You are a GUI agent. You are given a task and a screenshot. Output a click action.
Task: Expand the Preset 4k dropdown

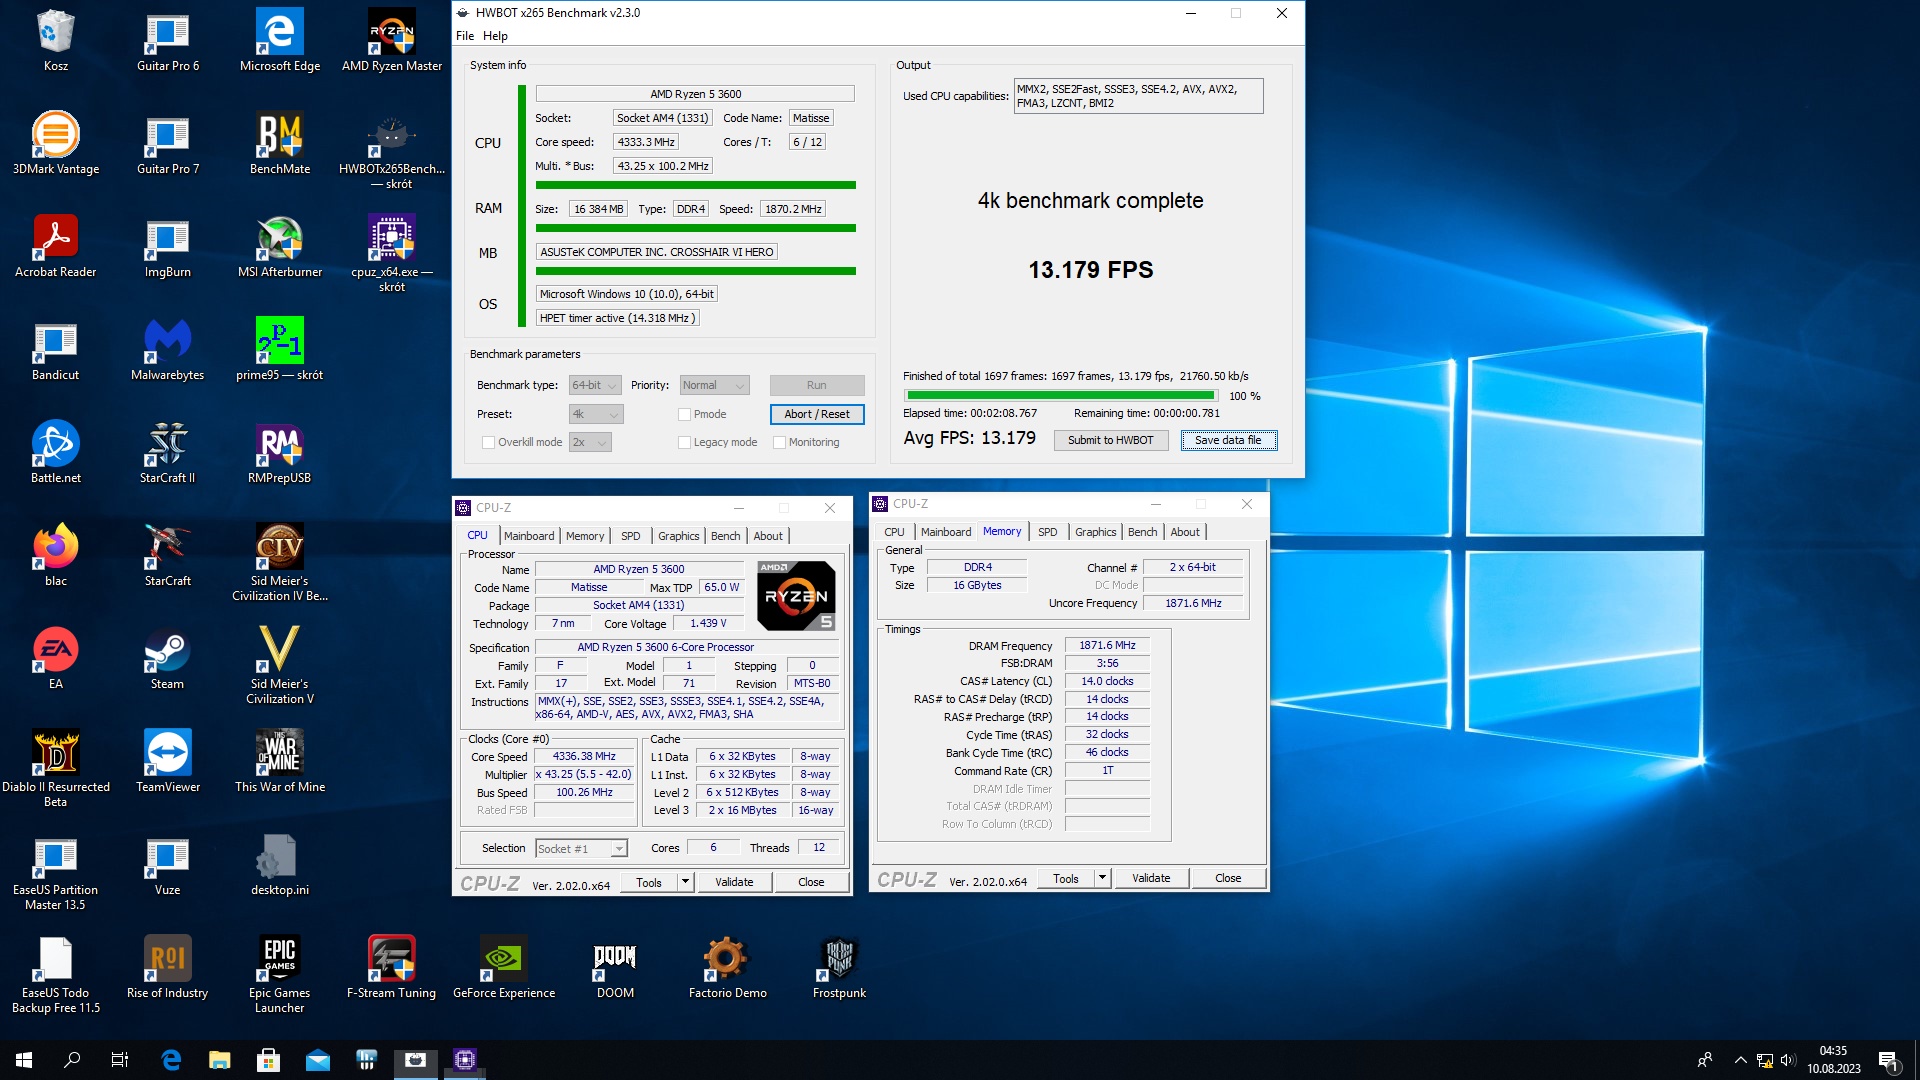(596, 414)
